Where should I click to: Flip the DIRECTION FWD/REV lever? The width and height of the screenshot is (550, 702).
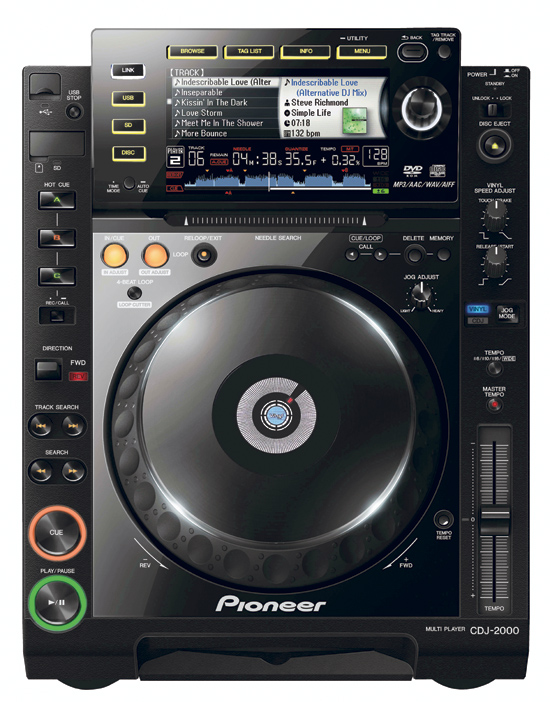click(48, 369)
